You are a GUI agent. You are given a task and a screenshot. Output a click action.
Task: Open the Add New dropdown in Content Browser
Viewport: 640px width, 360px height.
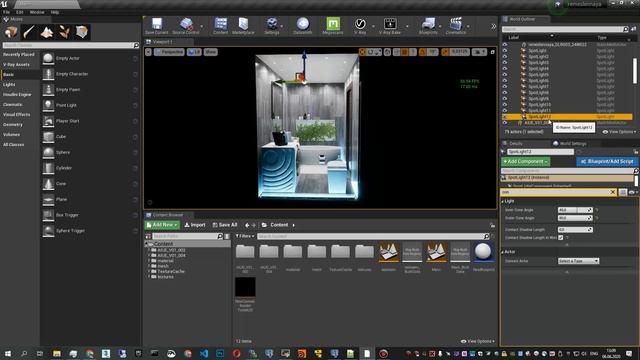click(x=162, y=225)
